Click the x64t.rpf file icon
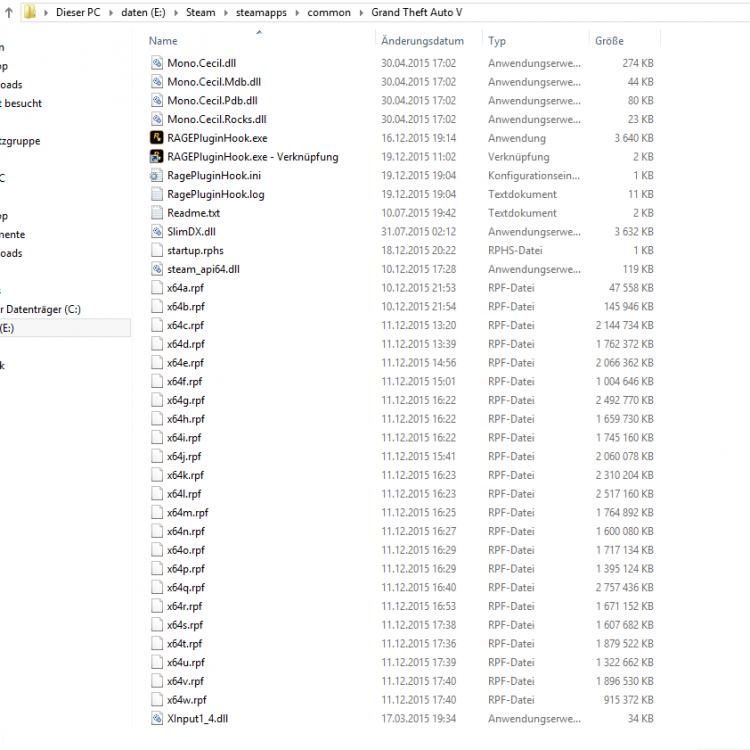 point(157,643)
